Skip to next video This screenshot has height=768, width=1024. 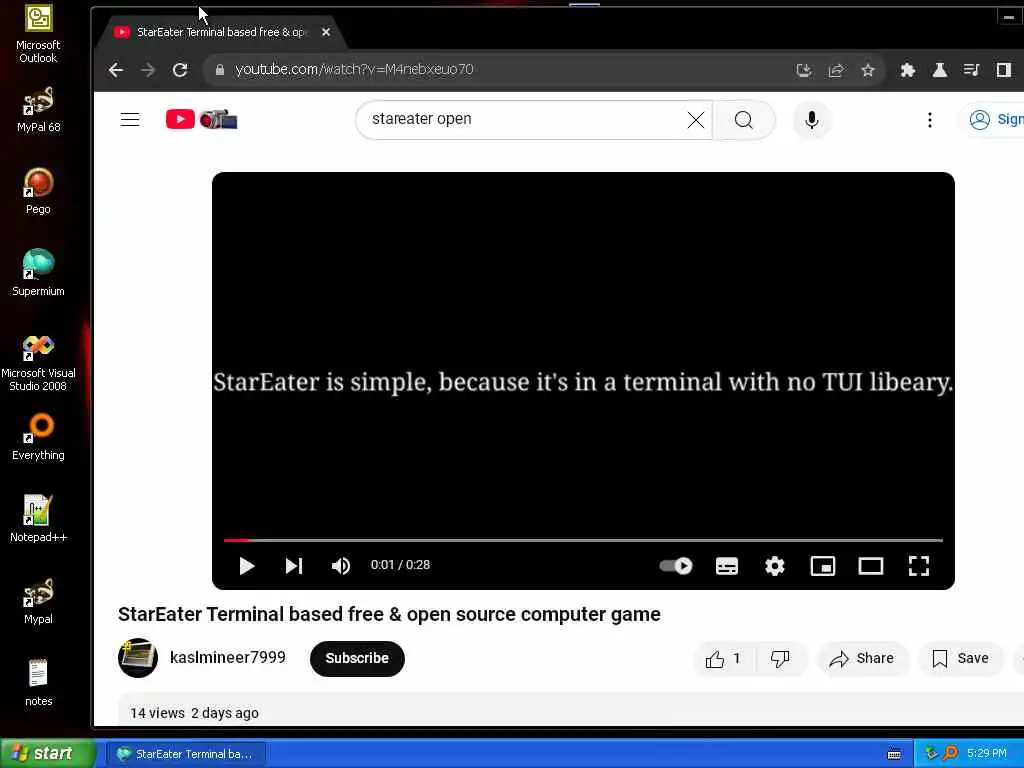click(x=294, y=566)
